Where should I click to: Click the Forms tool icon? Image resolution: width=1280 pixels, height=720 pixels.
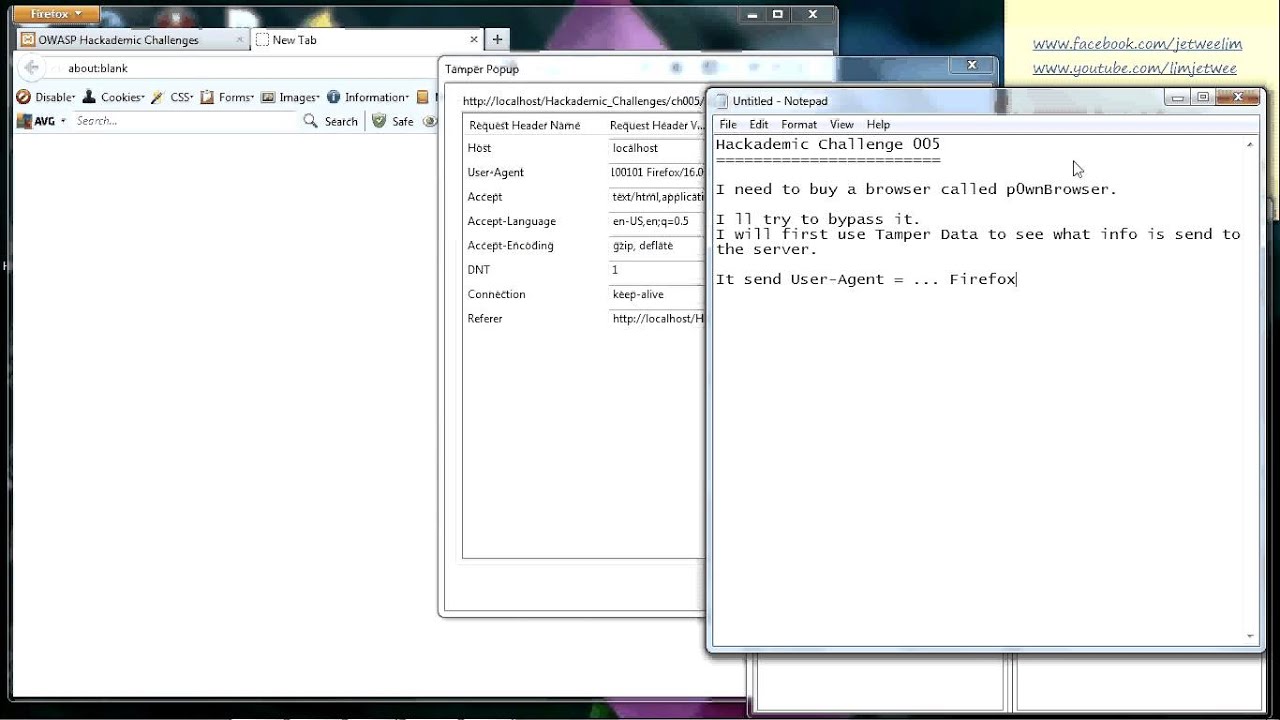point(206,97)
